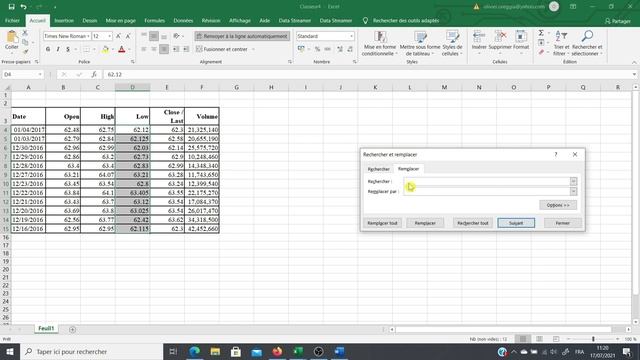
Task: Undo the last action from title bar
Action: coord(24,7)
